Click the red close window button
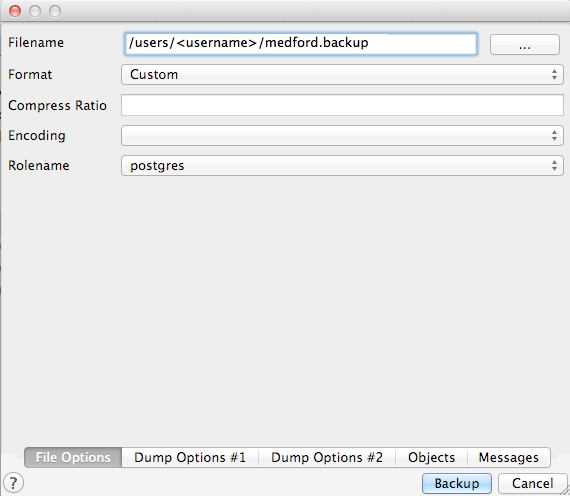This screenshot has width=570, height=496. (15, 11)
